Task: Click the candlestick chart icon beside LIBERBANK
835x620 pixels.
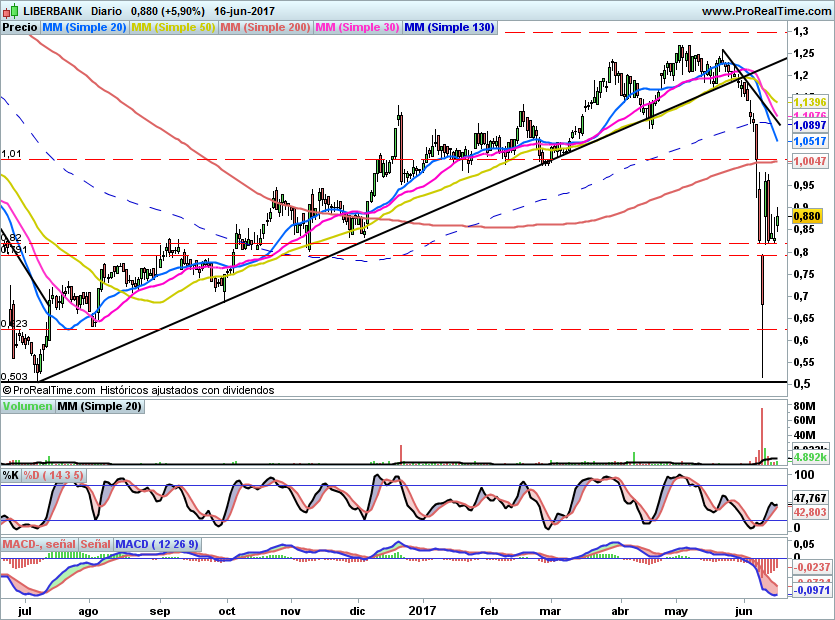Action: click(x=10, y=10)
